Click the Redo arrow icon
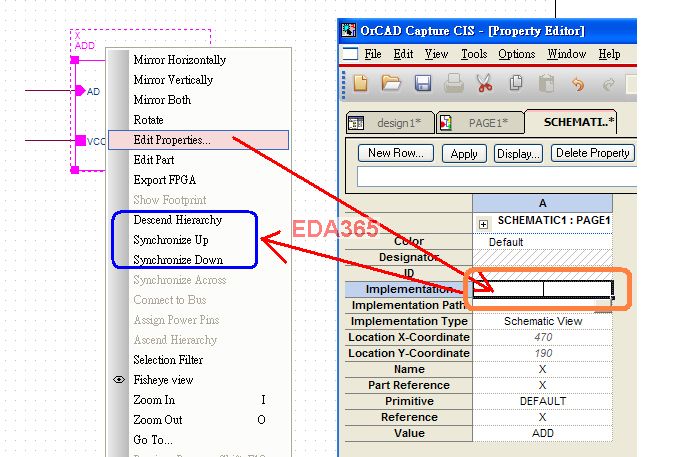This screenshot has width=673, height=457. [x=609, y=84]
